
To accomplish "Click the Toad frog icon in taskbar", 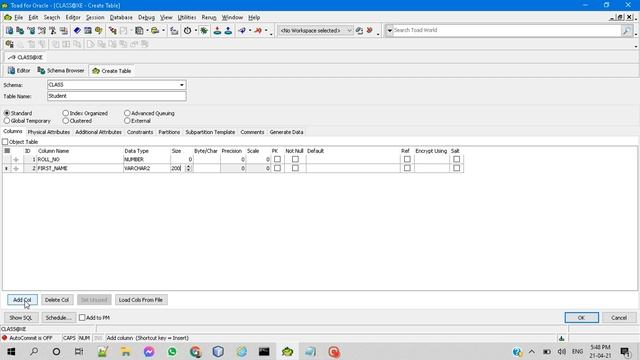I will (x=287, y=351).
